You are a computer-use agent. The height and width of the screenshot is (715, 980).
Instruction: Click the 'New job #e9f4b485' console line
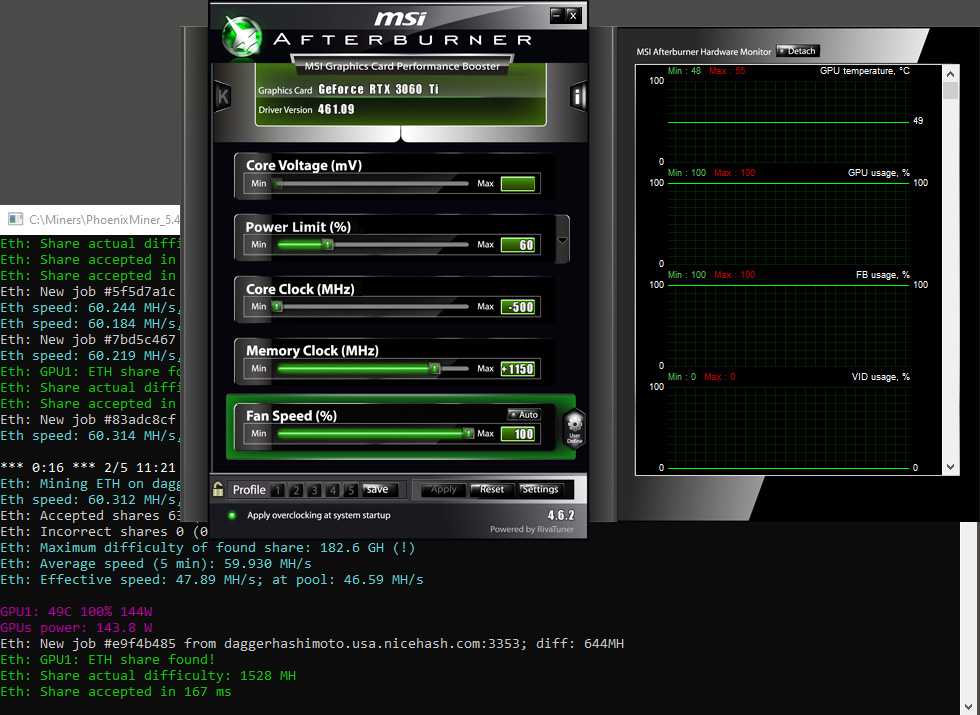point(312,644)
